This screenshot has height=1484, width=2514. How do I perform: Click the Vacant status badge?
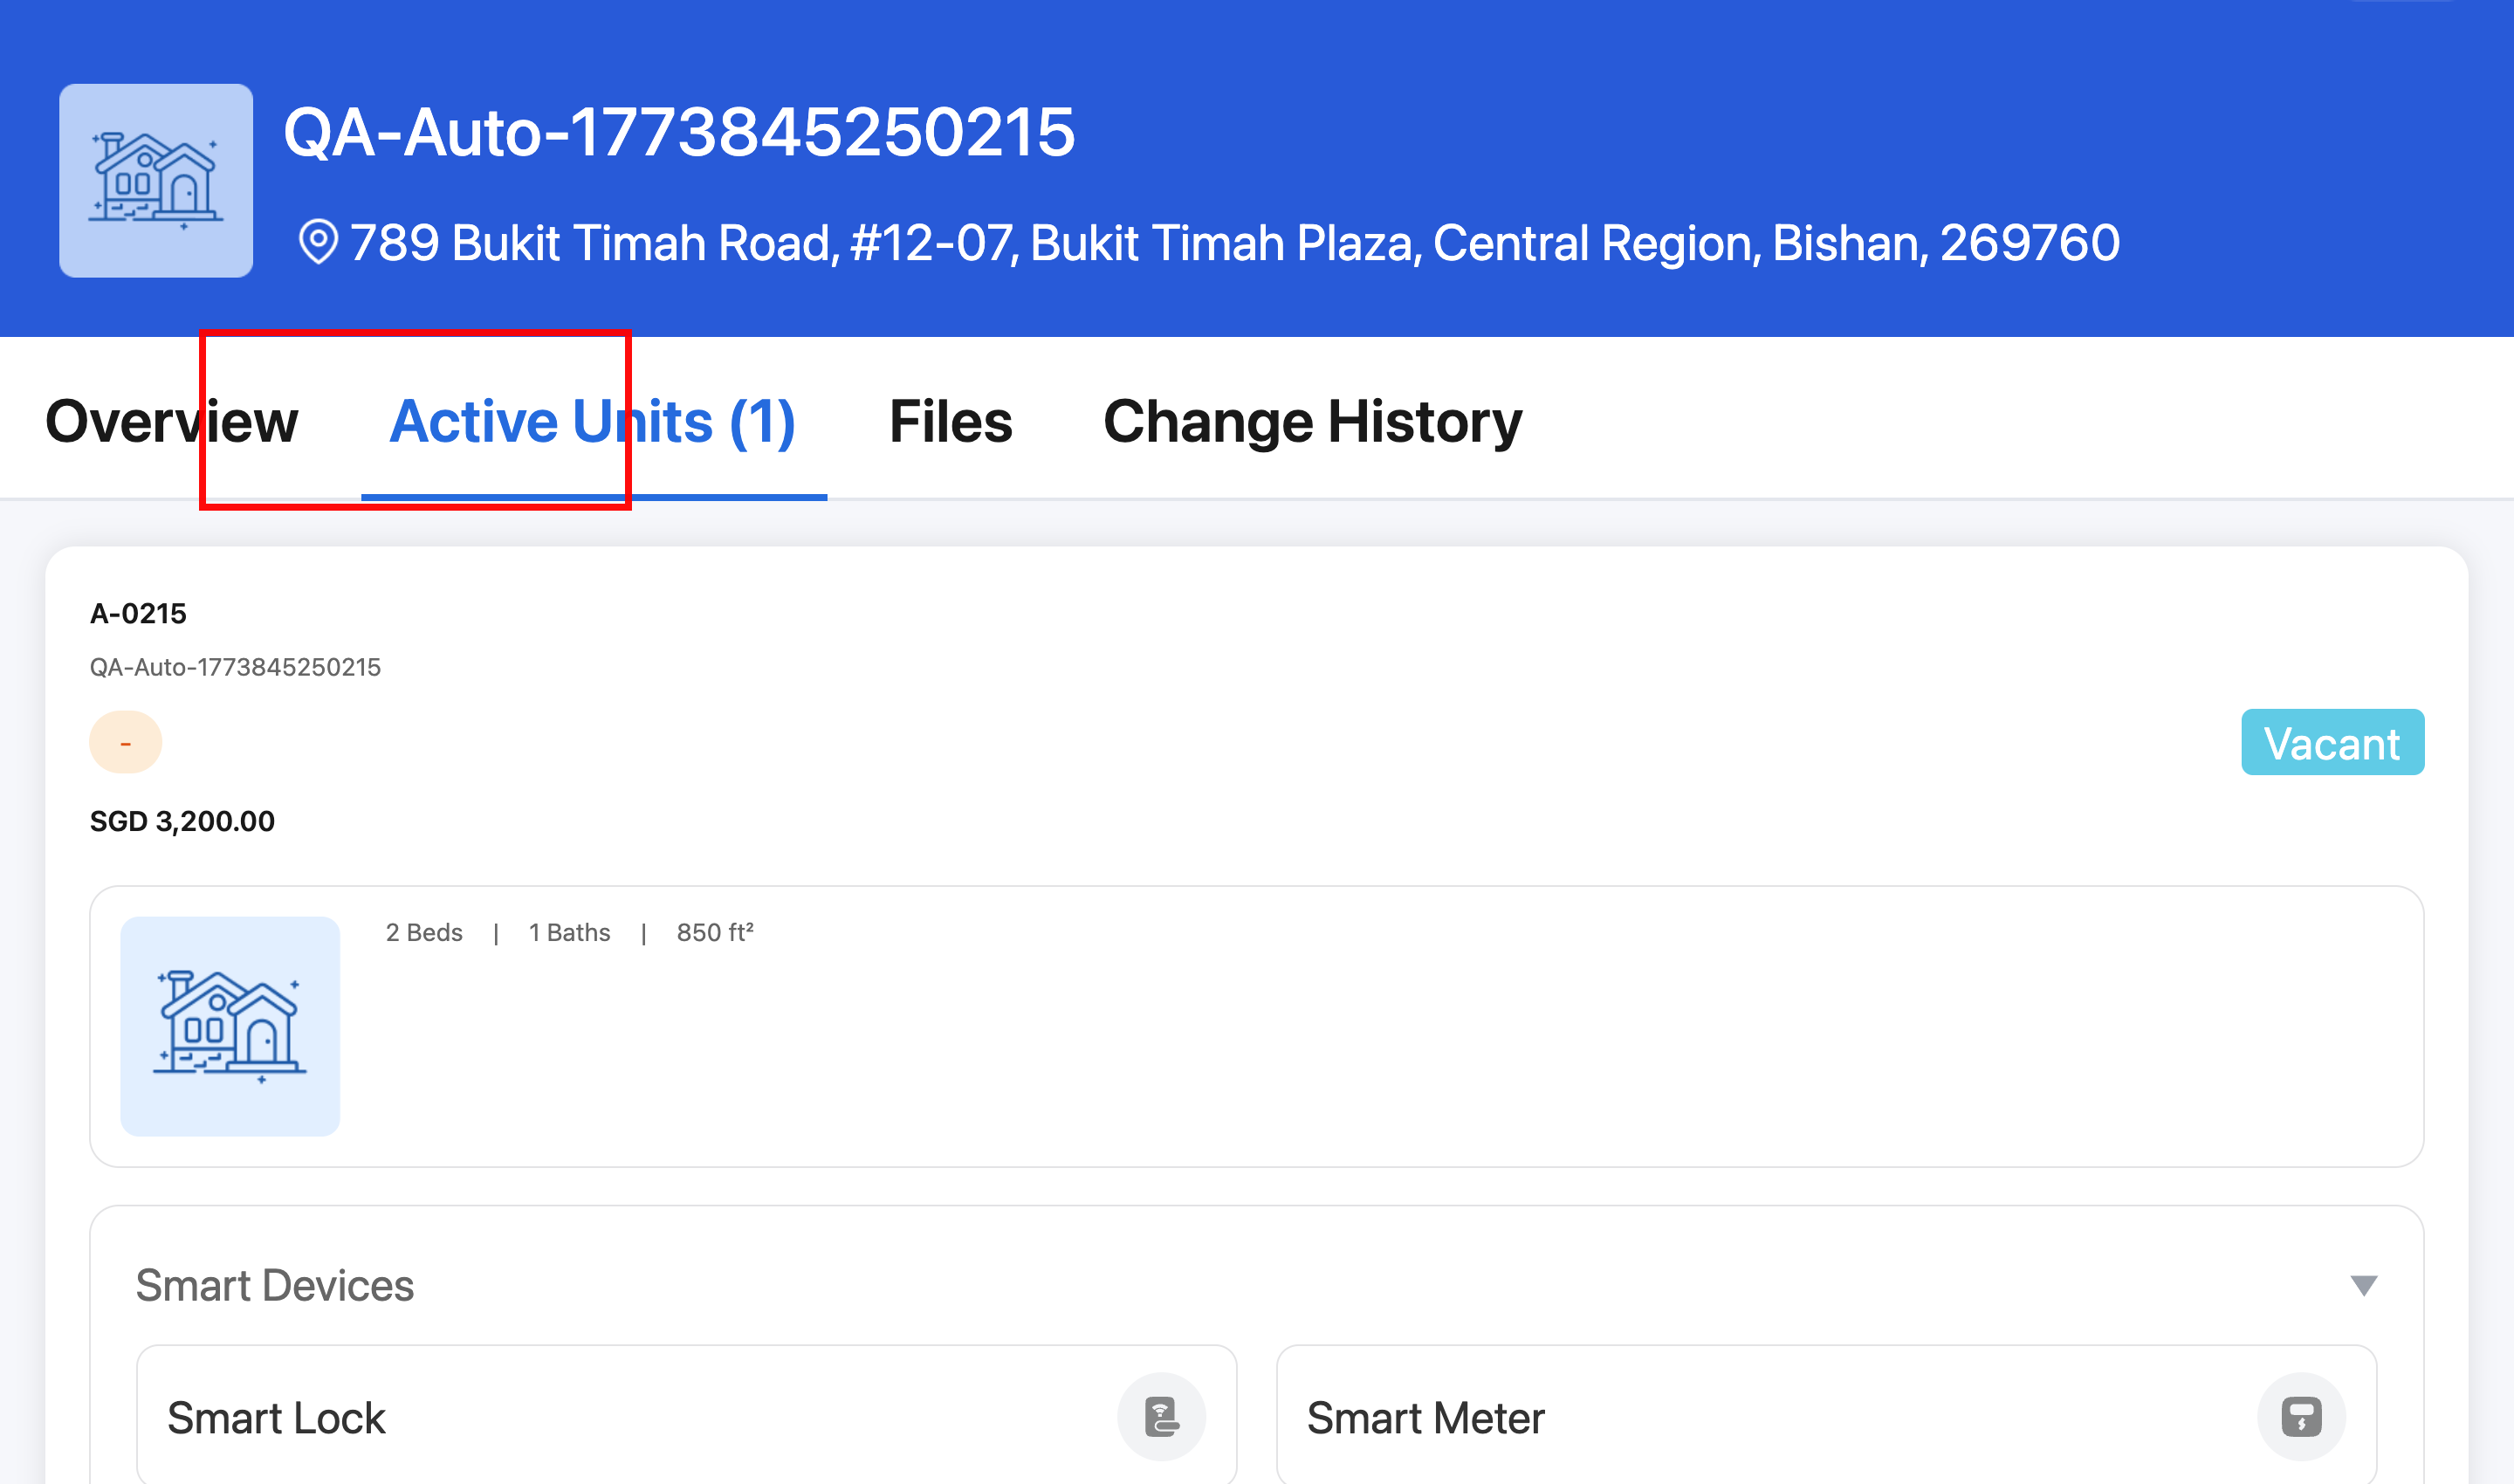(x=2332, y=743)
